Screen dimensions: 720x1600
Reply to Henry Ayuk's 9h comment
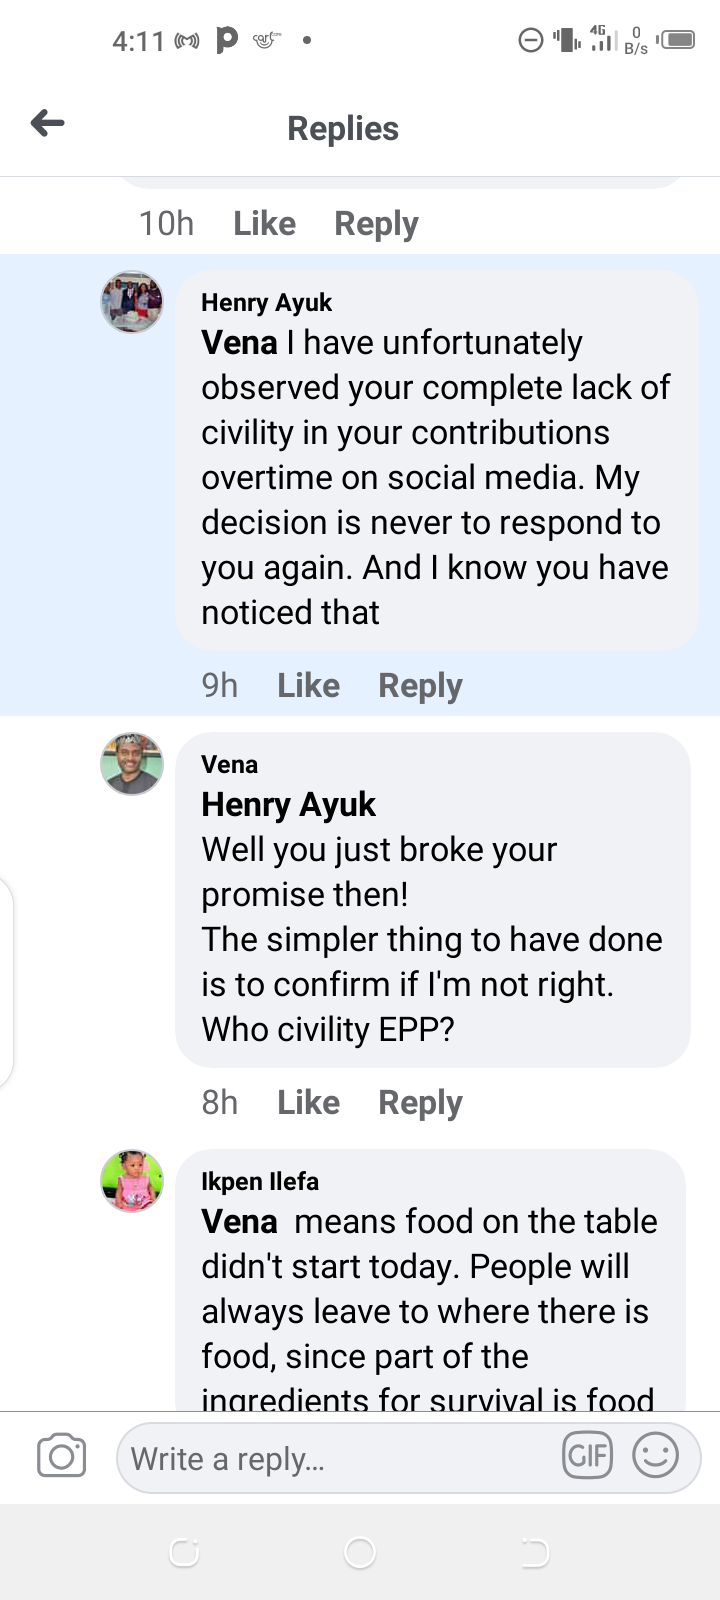coord(420,686)
